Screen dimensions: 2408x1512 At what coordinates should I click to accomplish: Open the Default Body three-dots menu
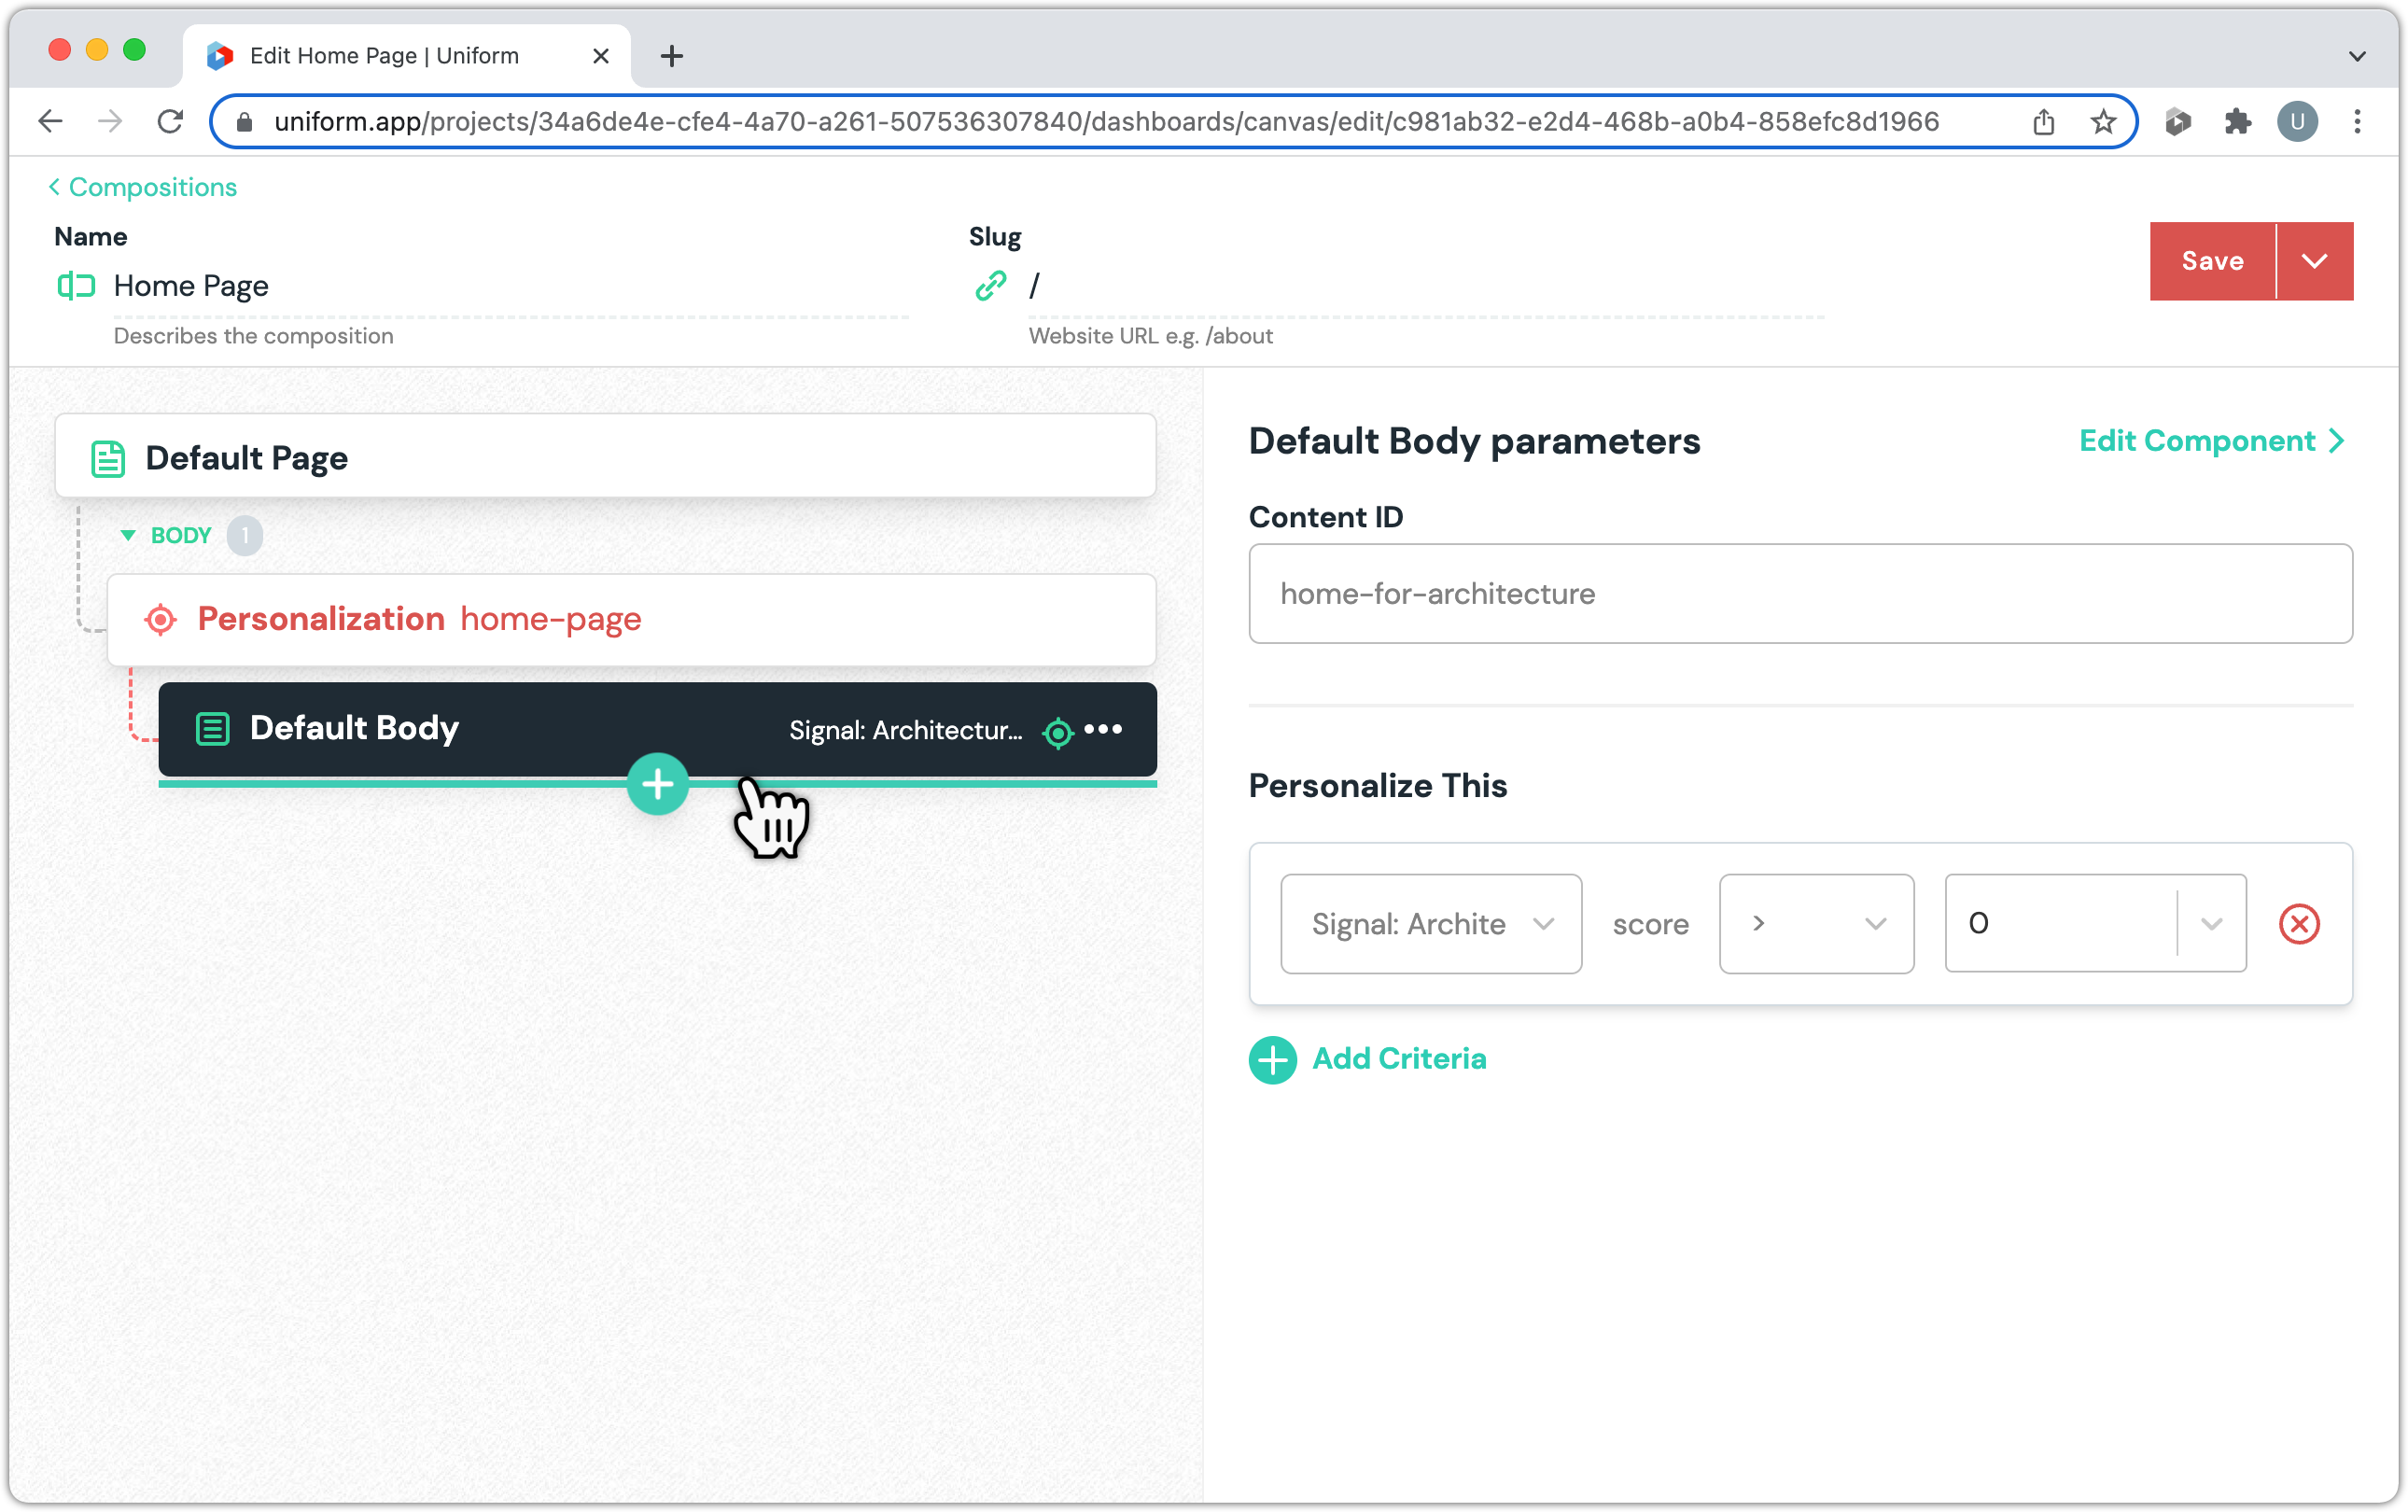click(x=1103, y=729)
